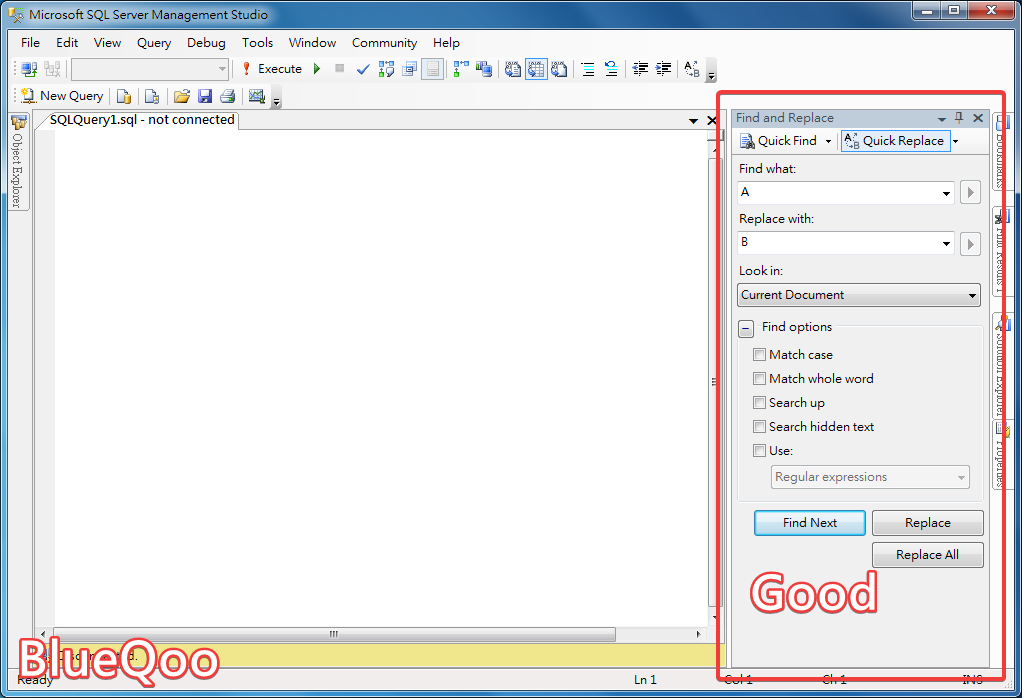Screen dimensions: 1022x698
Task: Collapse the Find options section
Action: [746, 328]
